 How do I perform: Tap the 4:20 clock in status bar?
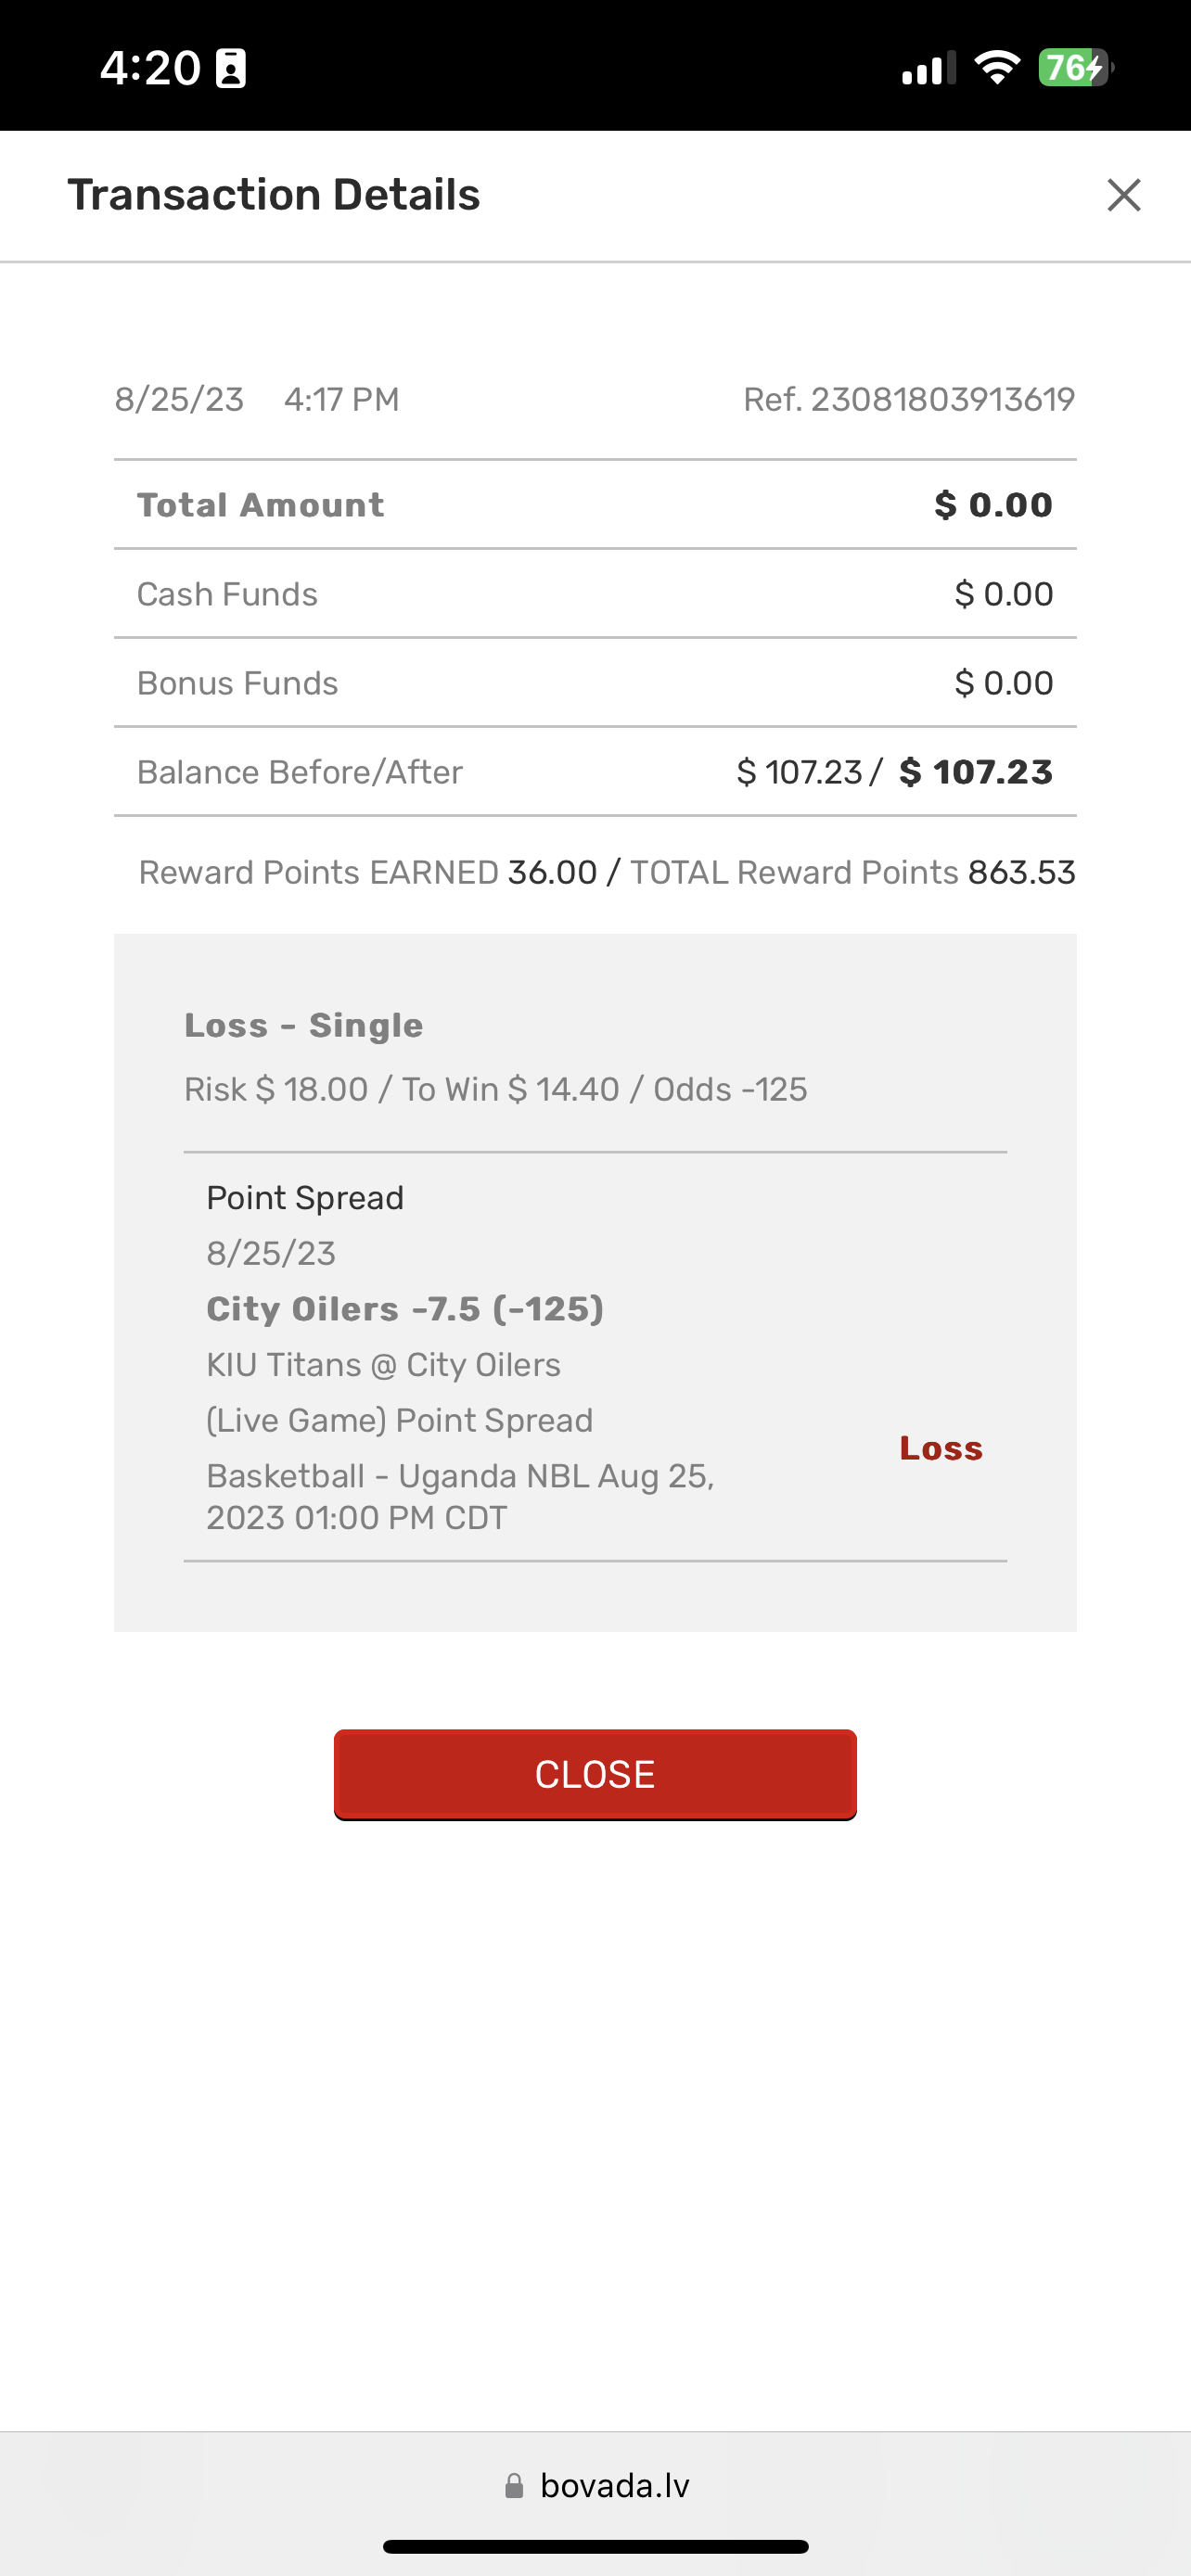150,68
